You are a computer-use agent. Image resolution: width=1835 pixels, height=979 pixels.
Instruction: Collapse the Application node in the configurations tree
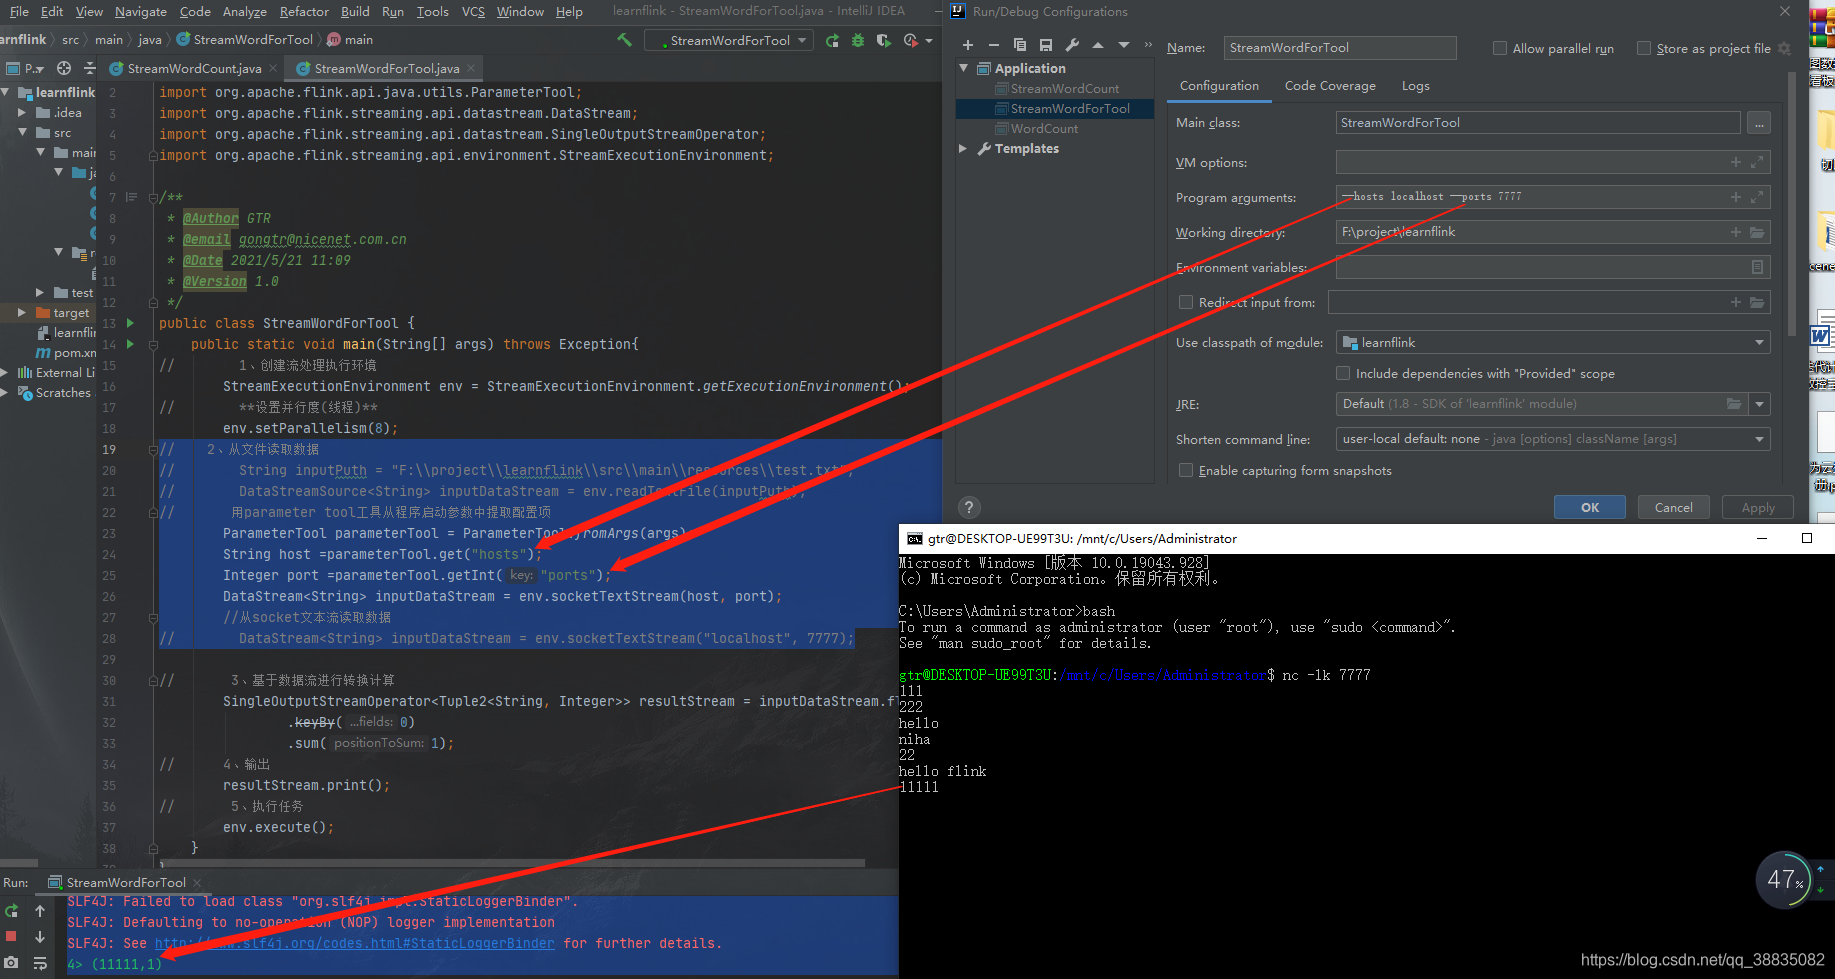[964, 68]
